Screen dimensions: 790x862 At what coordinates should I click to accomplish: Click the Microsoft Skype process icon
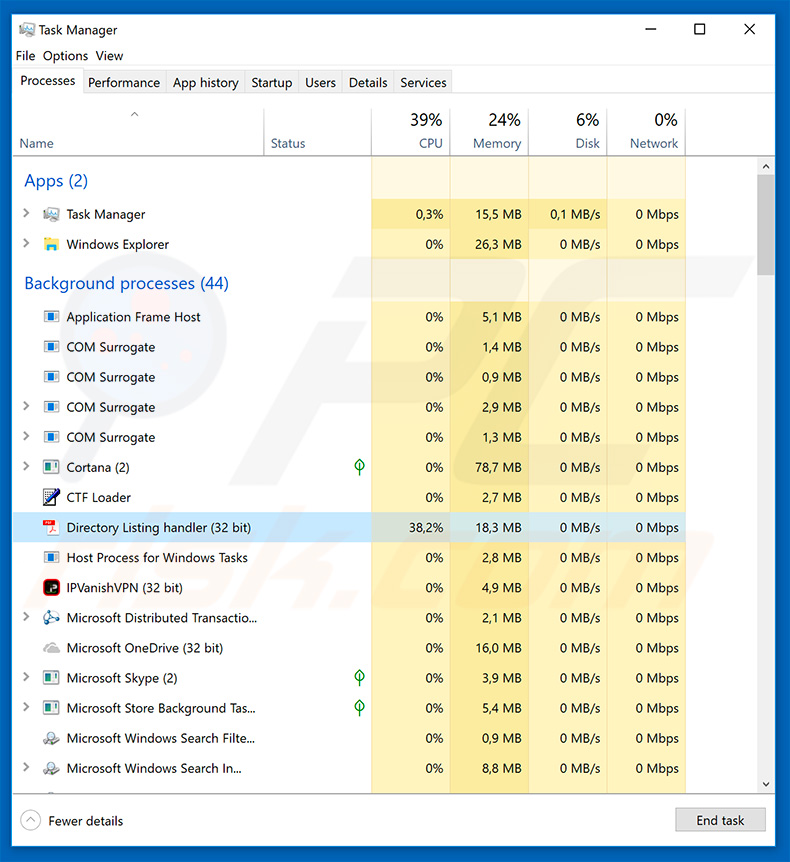51,678
